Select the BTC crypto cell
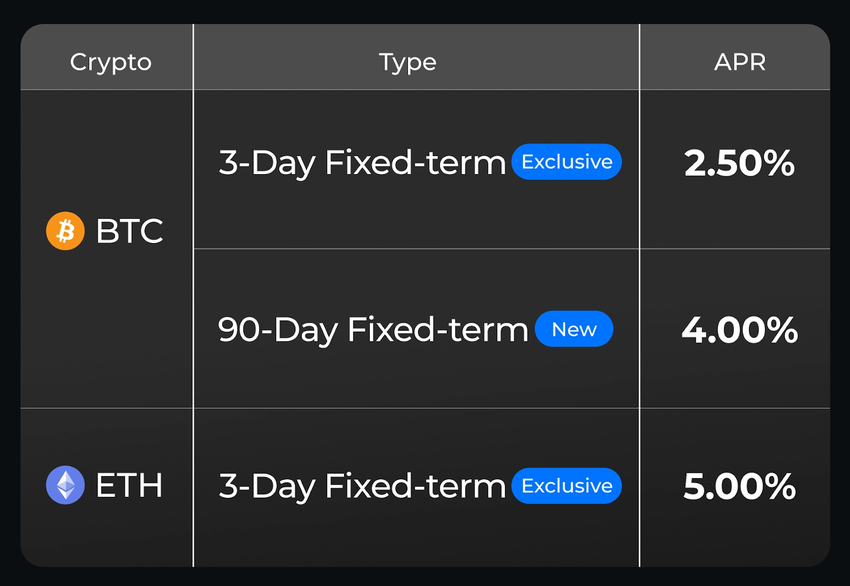The image size is (850, 586). click(x=107, y=249)
